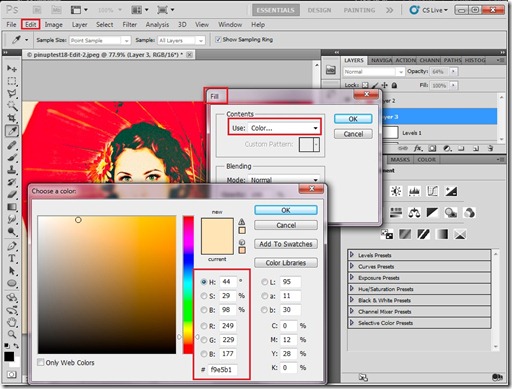512x389 pixels.
Task: Select the Pen tool
Action: (x=12, y=246)
